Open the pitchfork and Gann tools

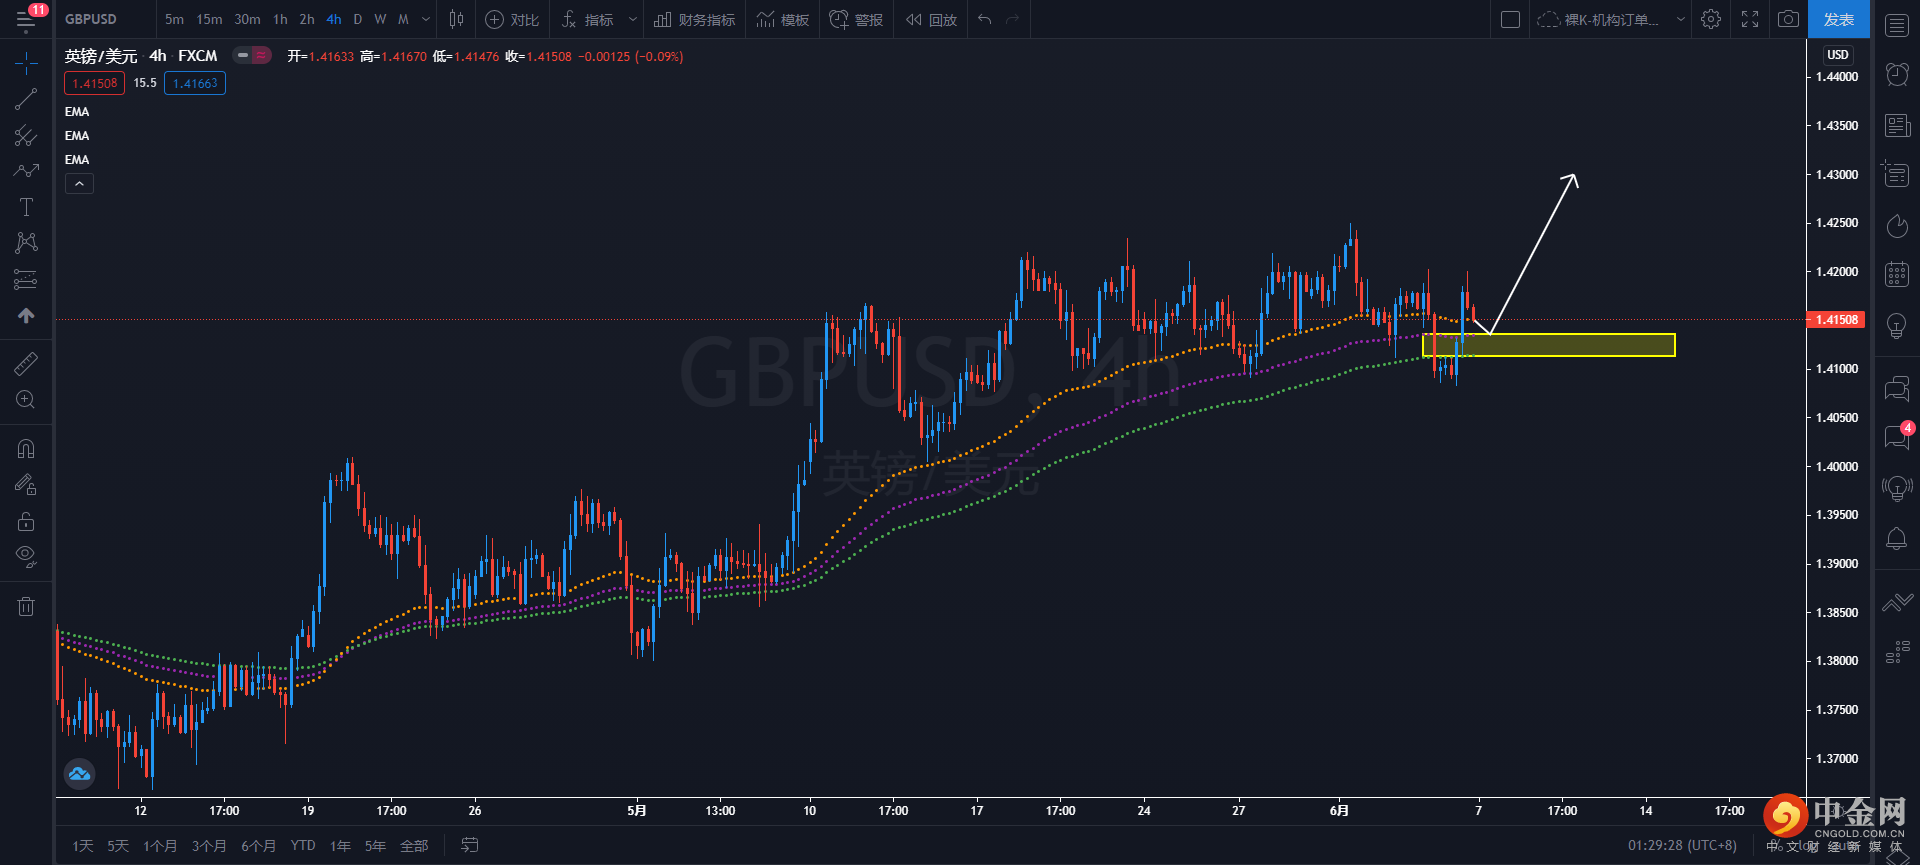26,135
